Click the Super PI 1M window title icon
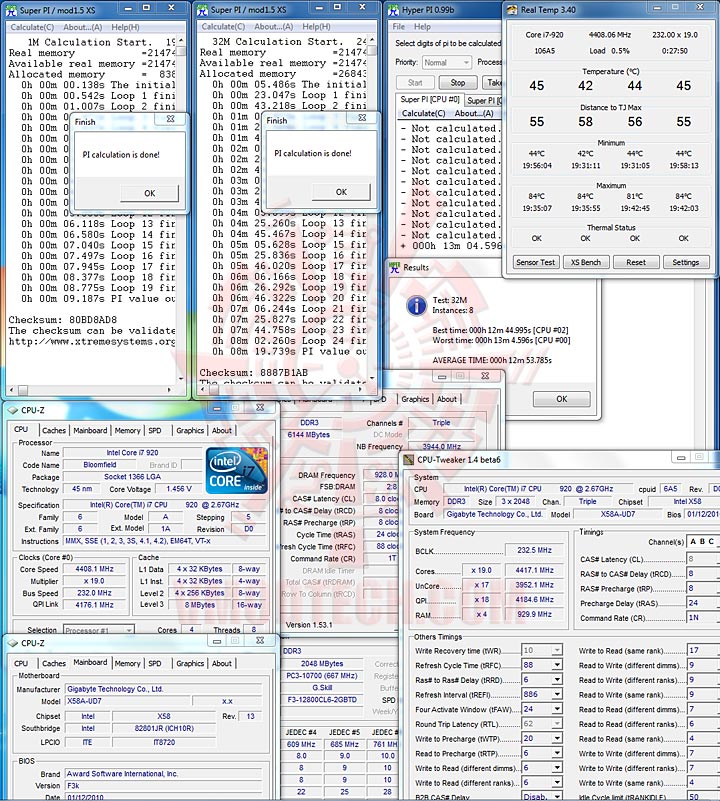 11,10
